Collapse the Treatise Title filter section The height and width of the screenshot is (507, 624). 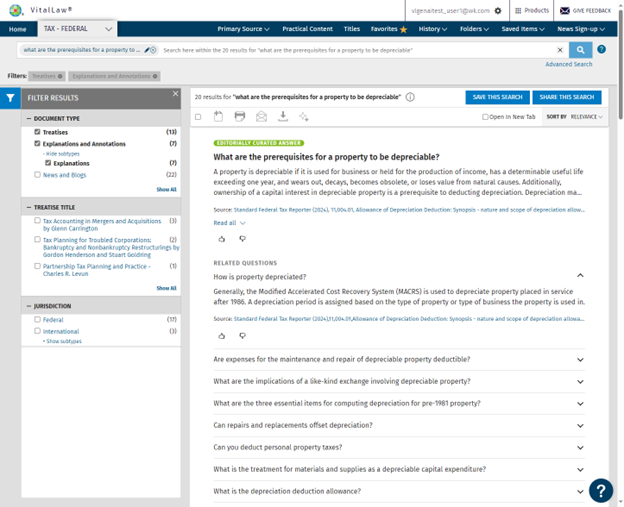[x=29, y=207]
